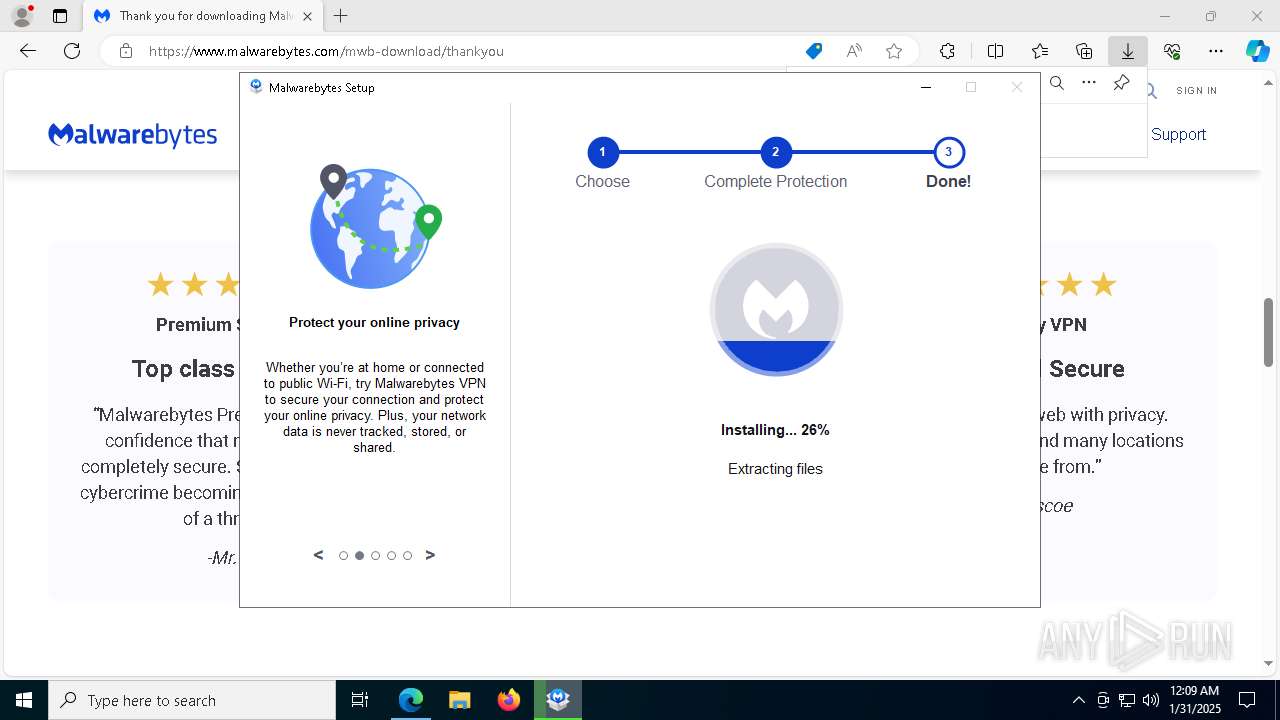Click the globe VPN illustration
The image size is (1280, 720).
pyautogui.click(x=375, y=227)
